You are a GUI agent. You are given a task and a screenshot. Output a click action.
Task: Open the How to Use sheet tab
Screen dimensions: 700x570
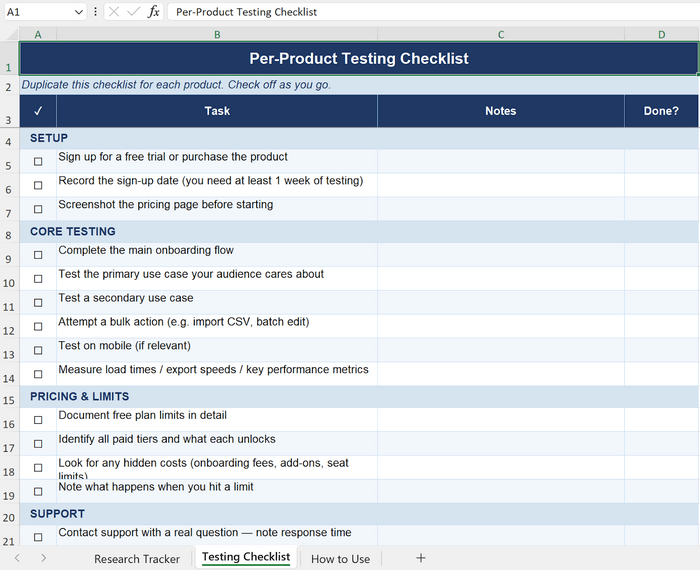340,559
